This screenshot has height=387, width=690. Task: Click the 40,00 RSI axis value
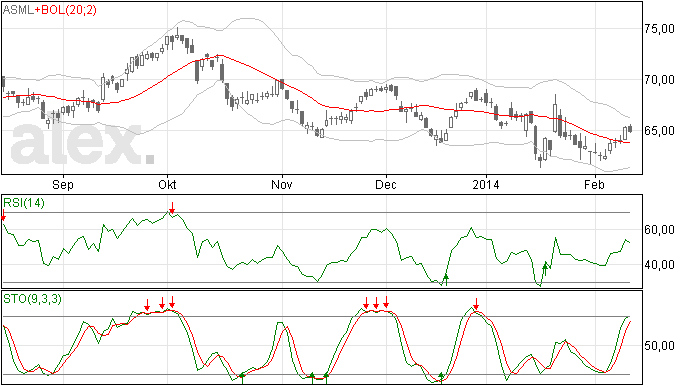tap(660, 265)
